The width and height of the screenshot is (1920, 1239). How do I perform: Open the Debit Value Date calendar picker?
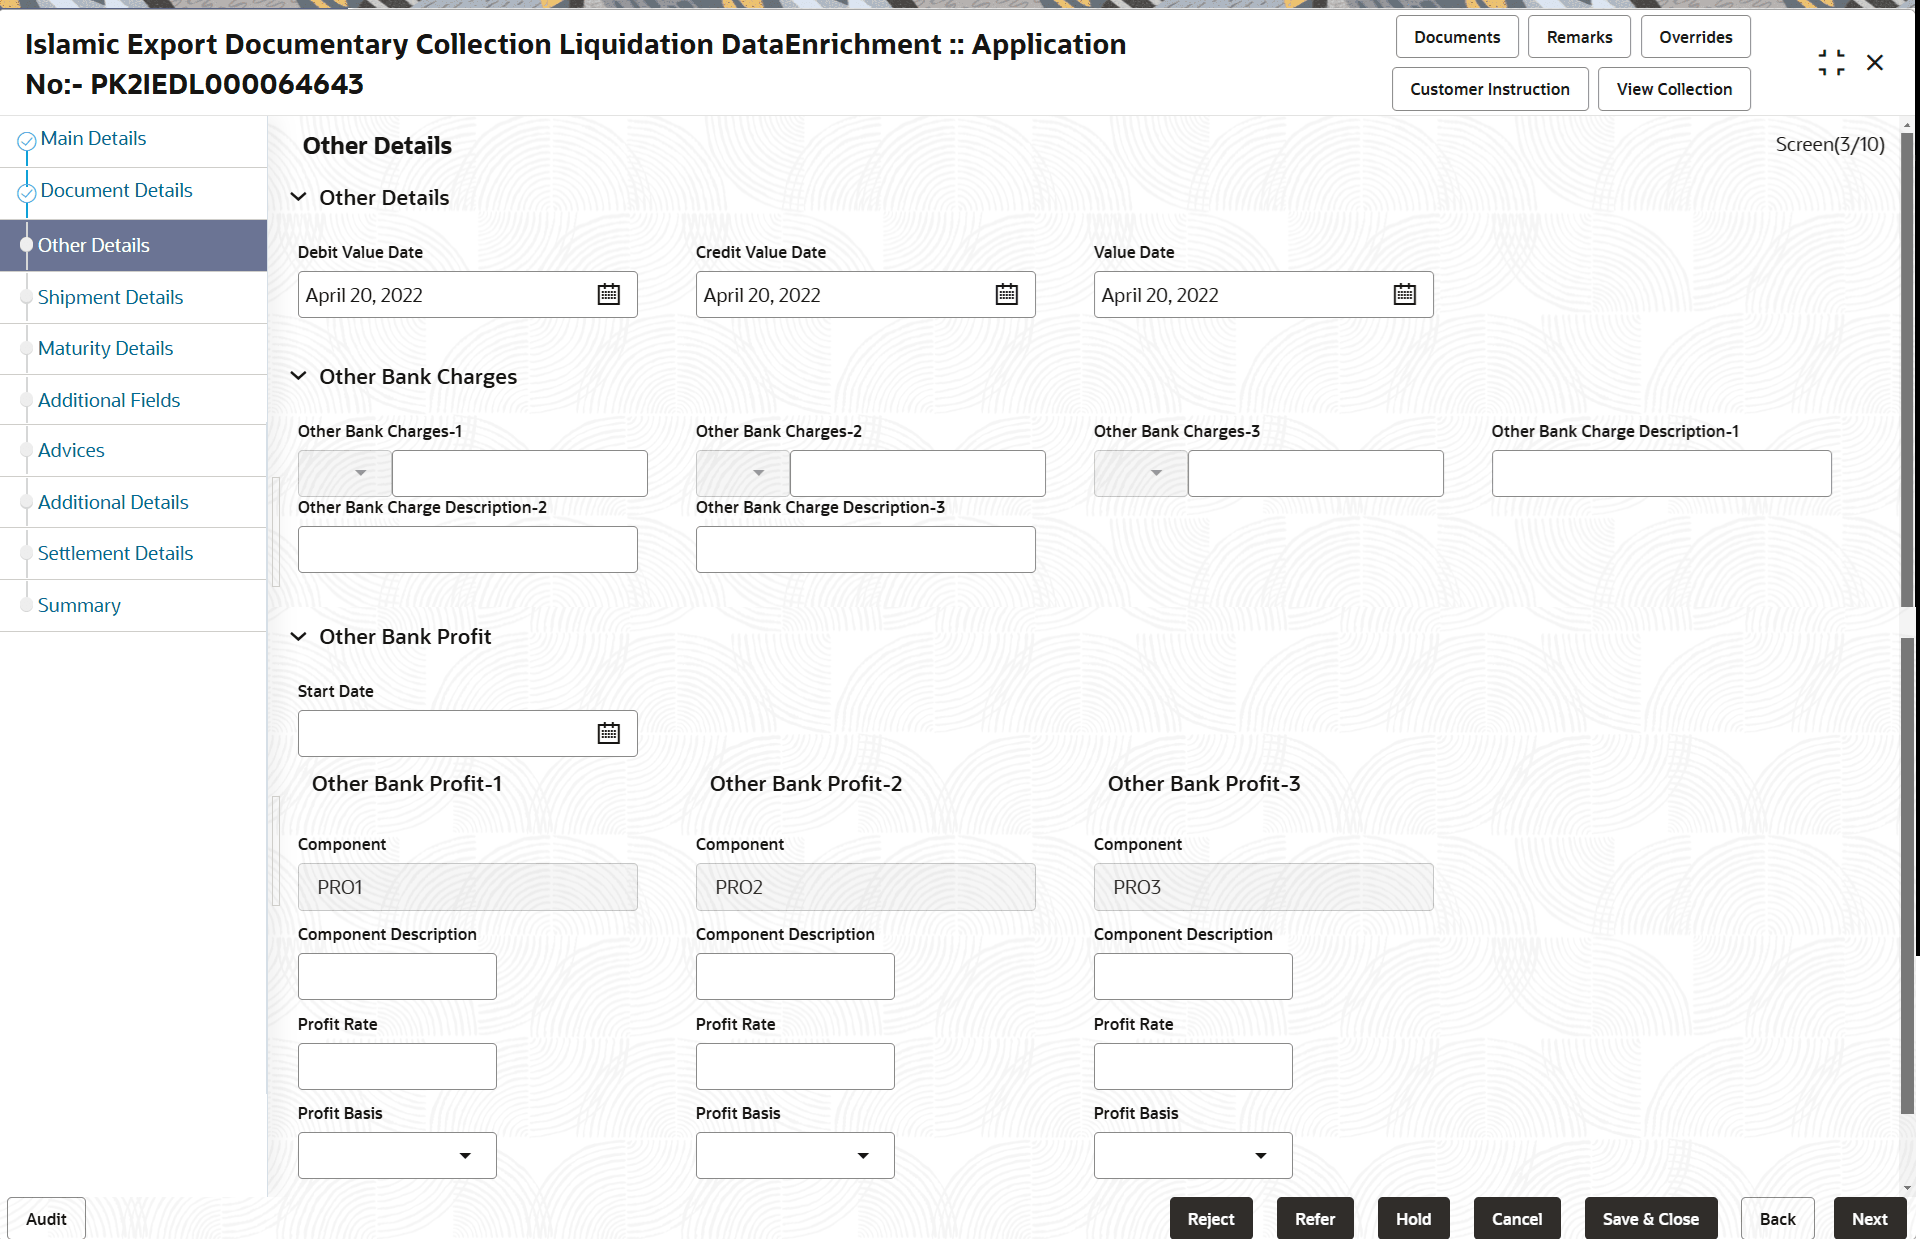pos(608,295)
